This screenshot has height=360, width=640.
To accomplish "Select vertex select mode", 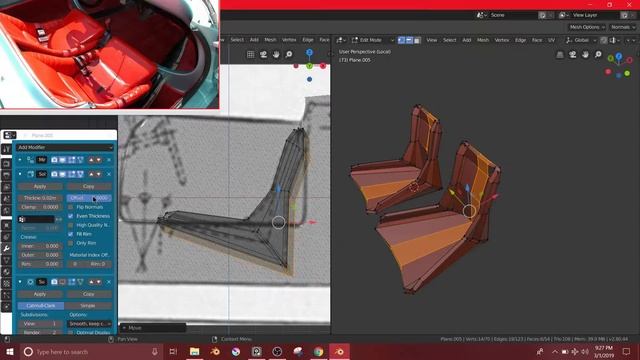I will click(x=401, y=40).
